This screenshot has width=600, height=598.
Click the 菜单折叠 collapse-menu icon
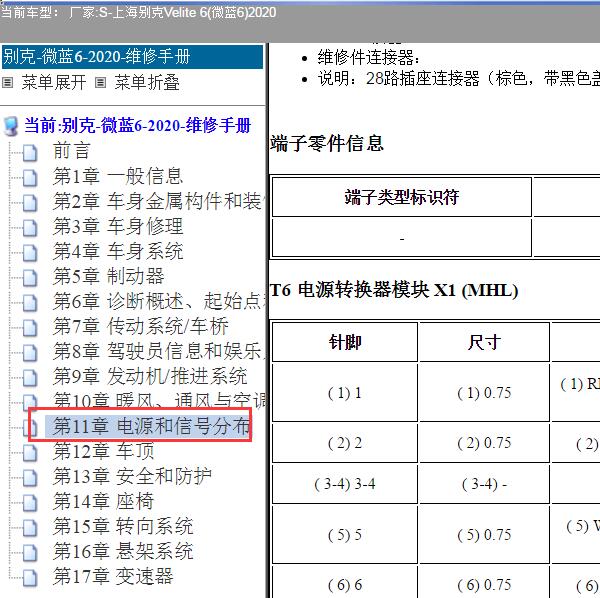(100, 82)
